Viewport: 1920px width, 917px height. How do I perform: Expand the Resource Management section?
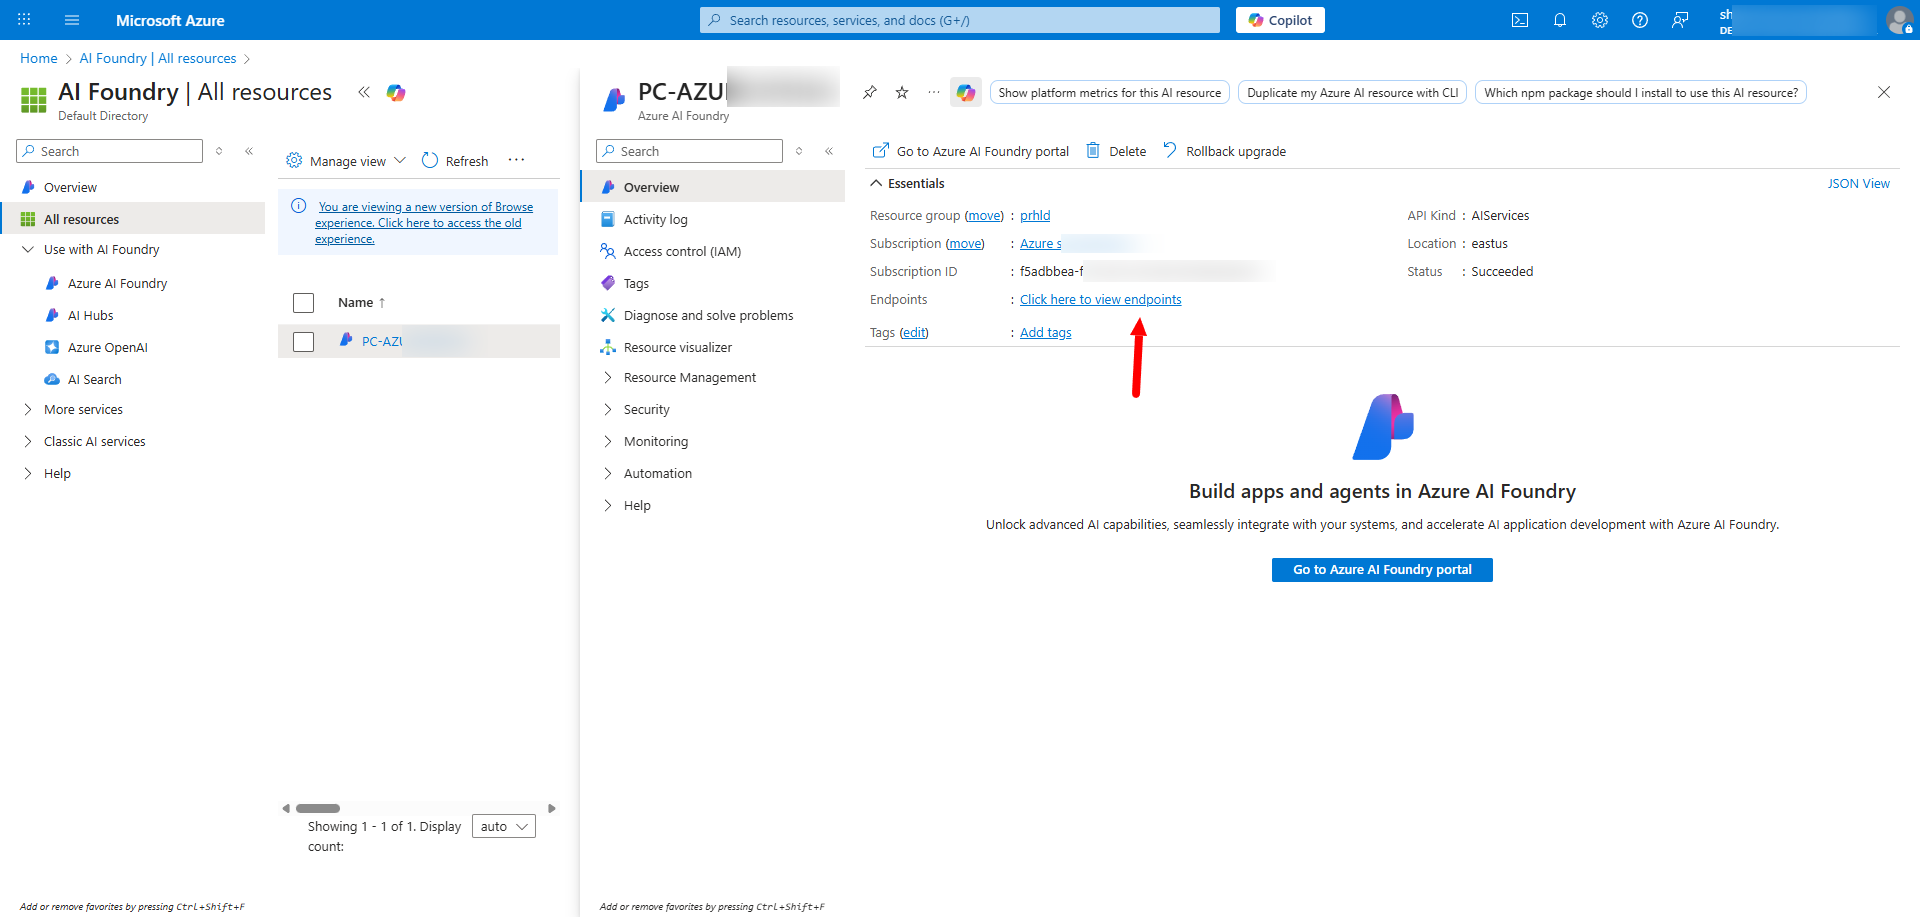(689, 378)
